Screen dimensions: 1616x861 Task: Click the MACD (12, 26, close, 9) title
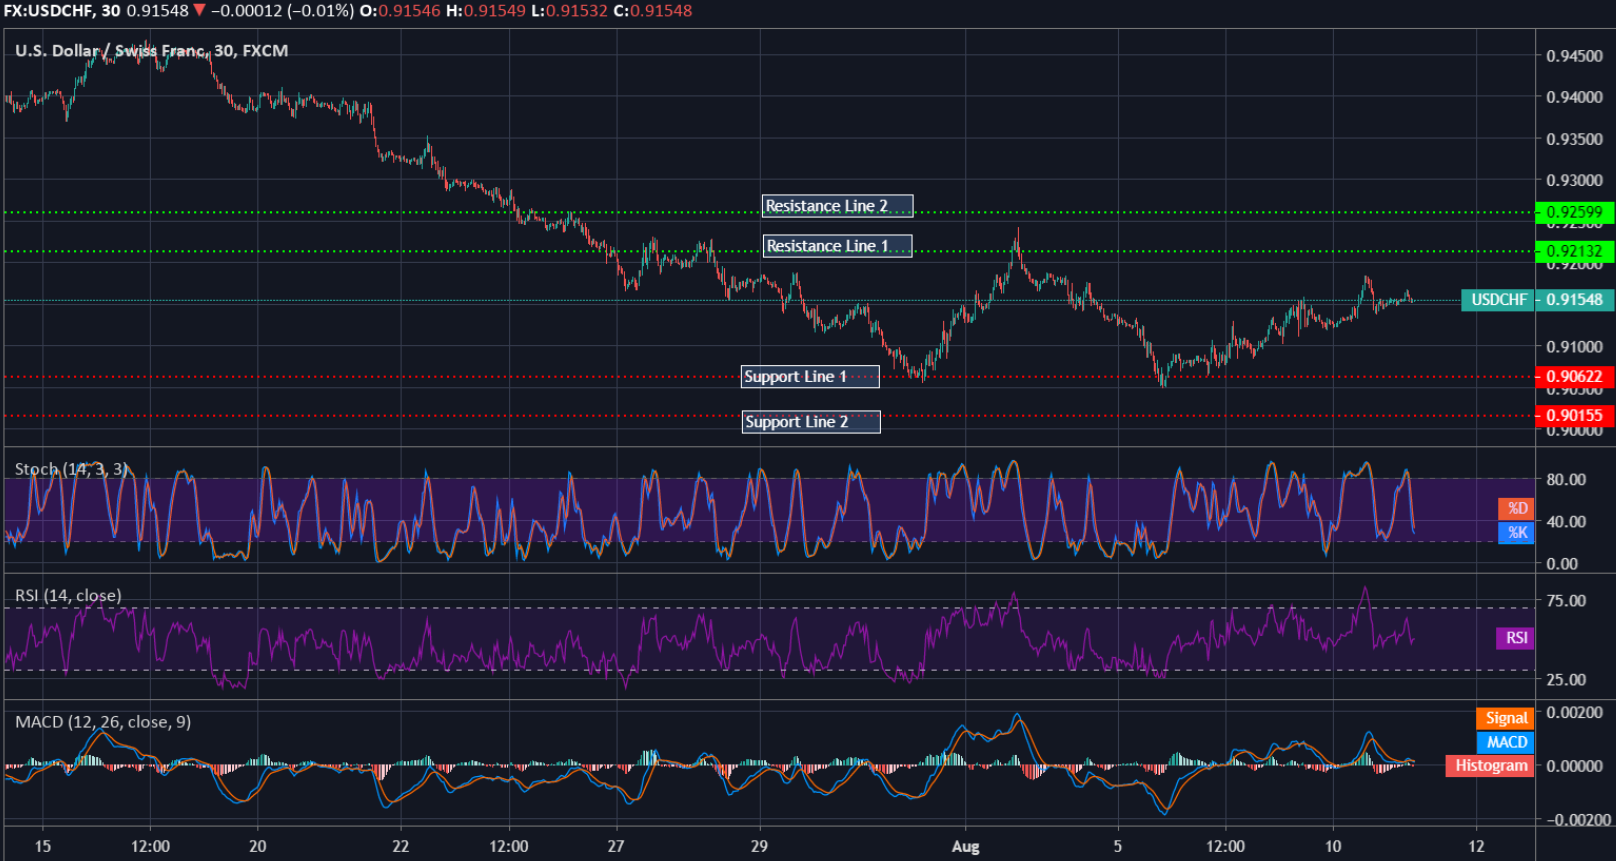click(103, 722)
